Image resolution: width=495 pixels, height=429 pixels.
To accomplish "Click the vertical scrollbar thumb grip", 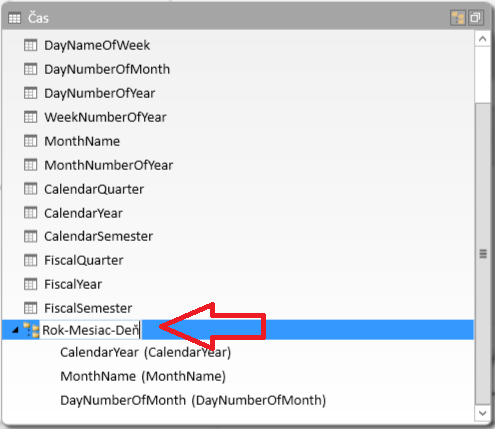I will click(x=483, y=254).
